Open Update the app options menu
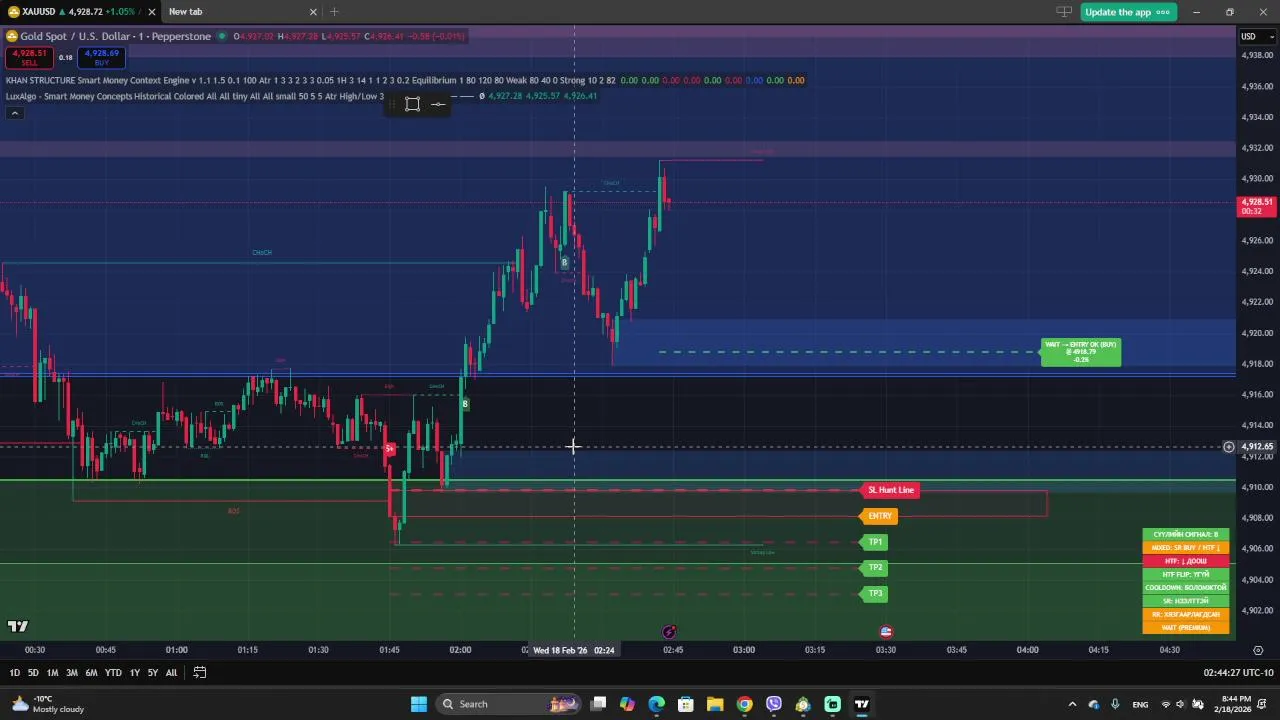Screen dimensions: 1280x720 (x=1163, y=12)
